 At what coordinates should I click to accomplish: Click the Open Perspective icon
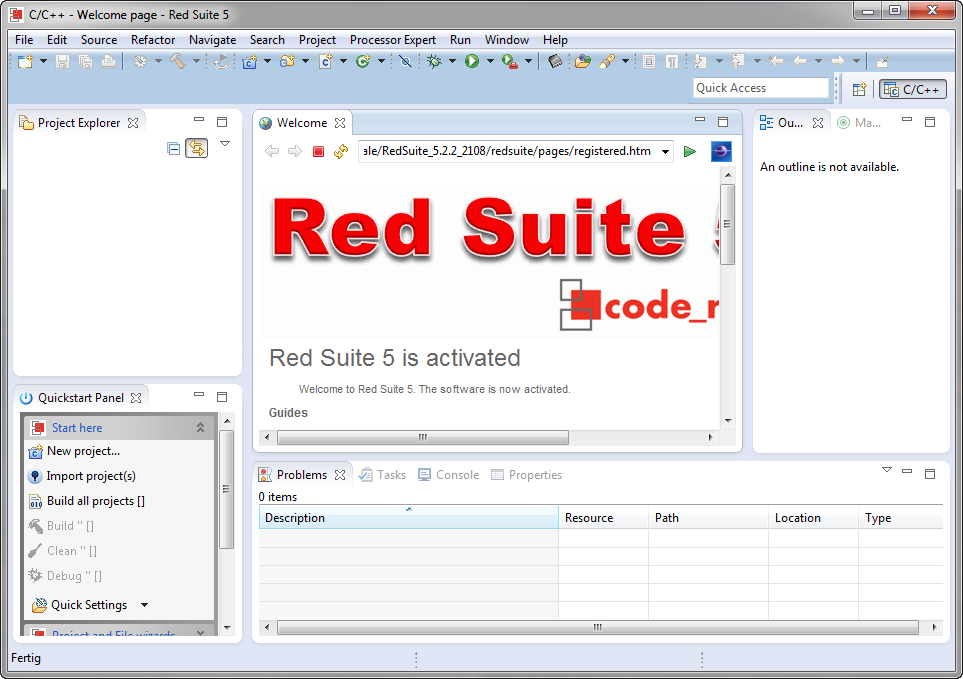click(859, 89)
